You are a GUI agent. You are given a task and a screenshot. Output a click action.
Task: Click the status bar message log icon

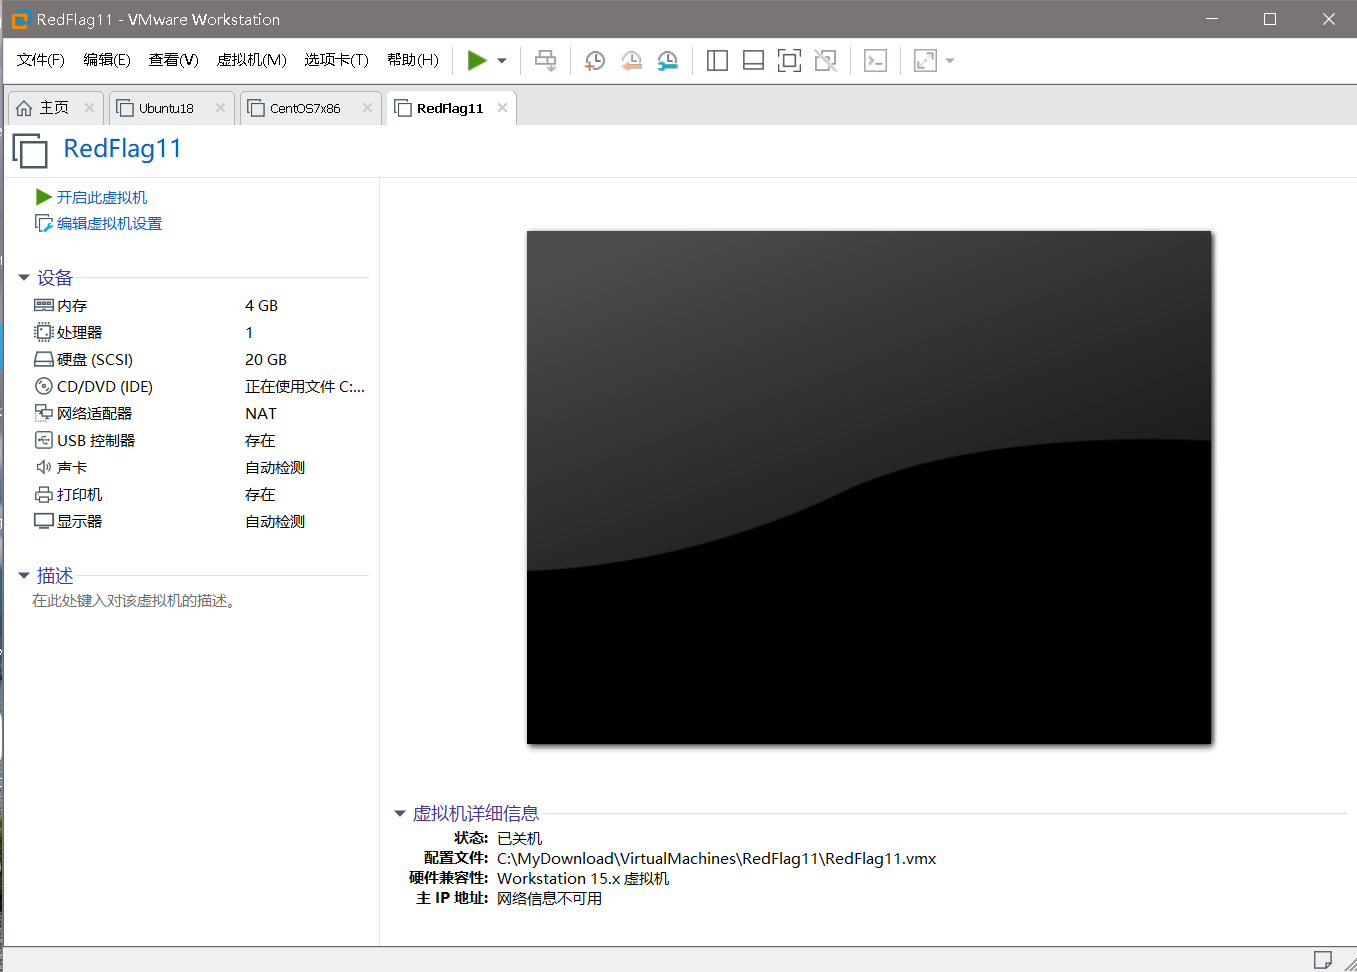tap(1322, 960)
